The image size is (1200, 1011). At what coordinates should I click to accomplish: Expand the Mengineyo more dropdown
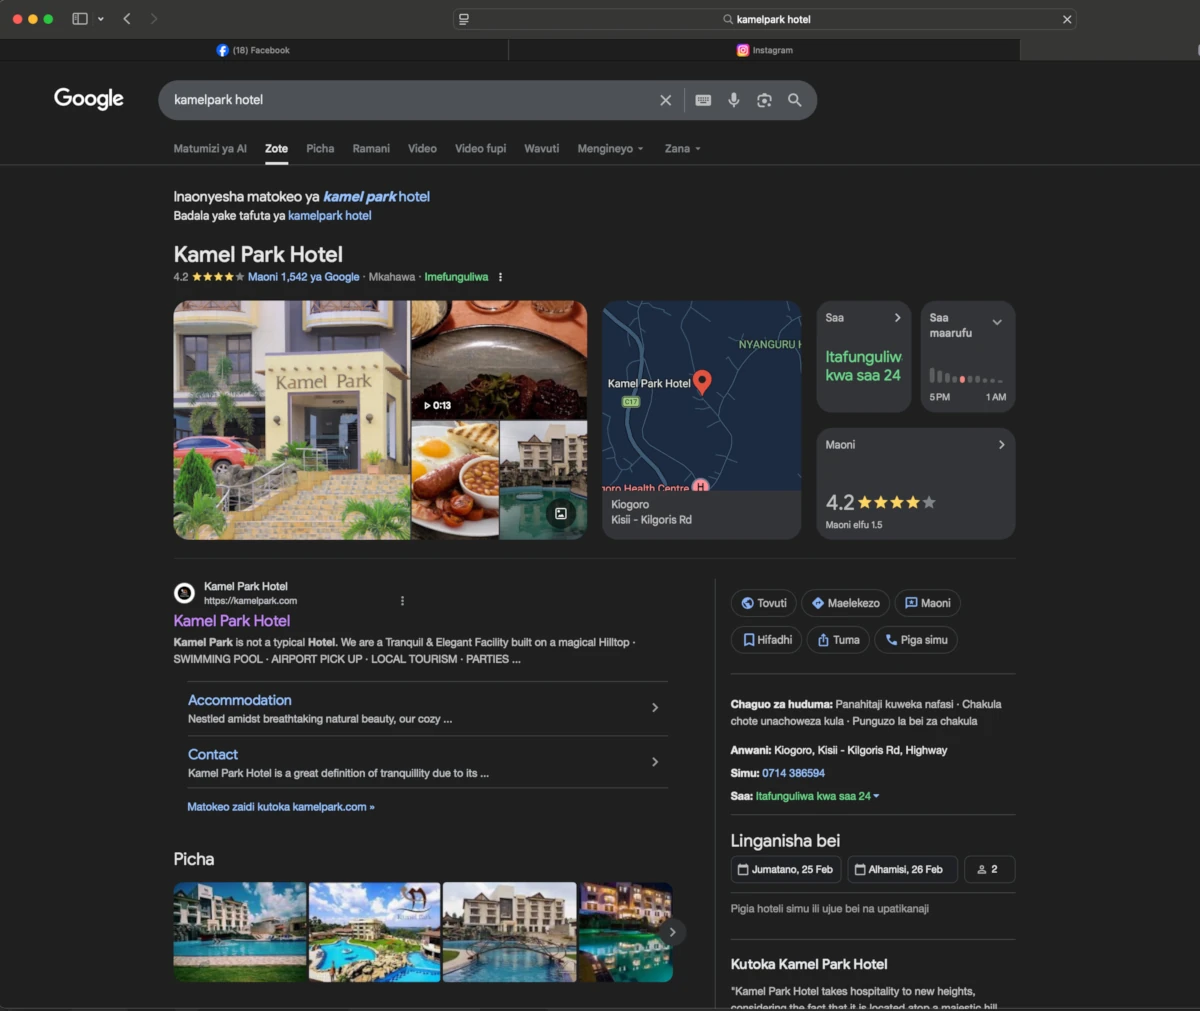610,149
